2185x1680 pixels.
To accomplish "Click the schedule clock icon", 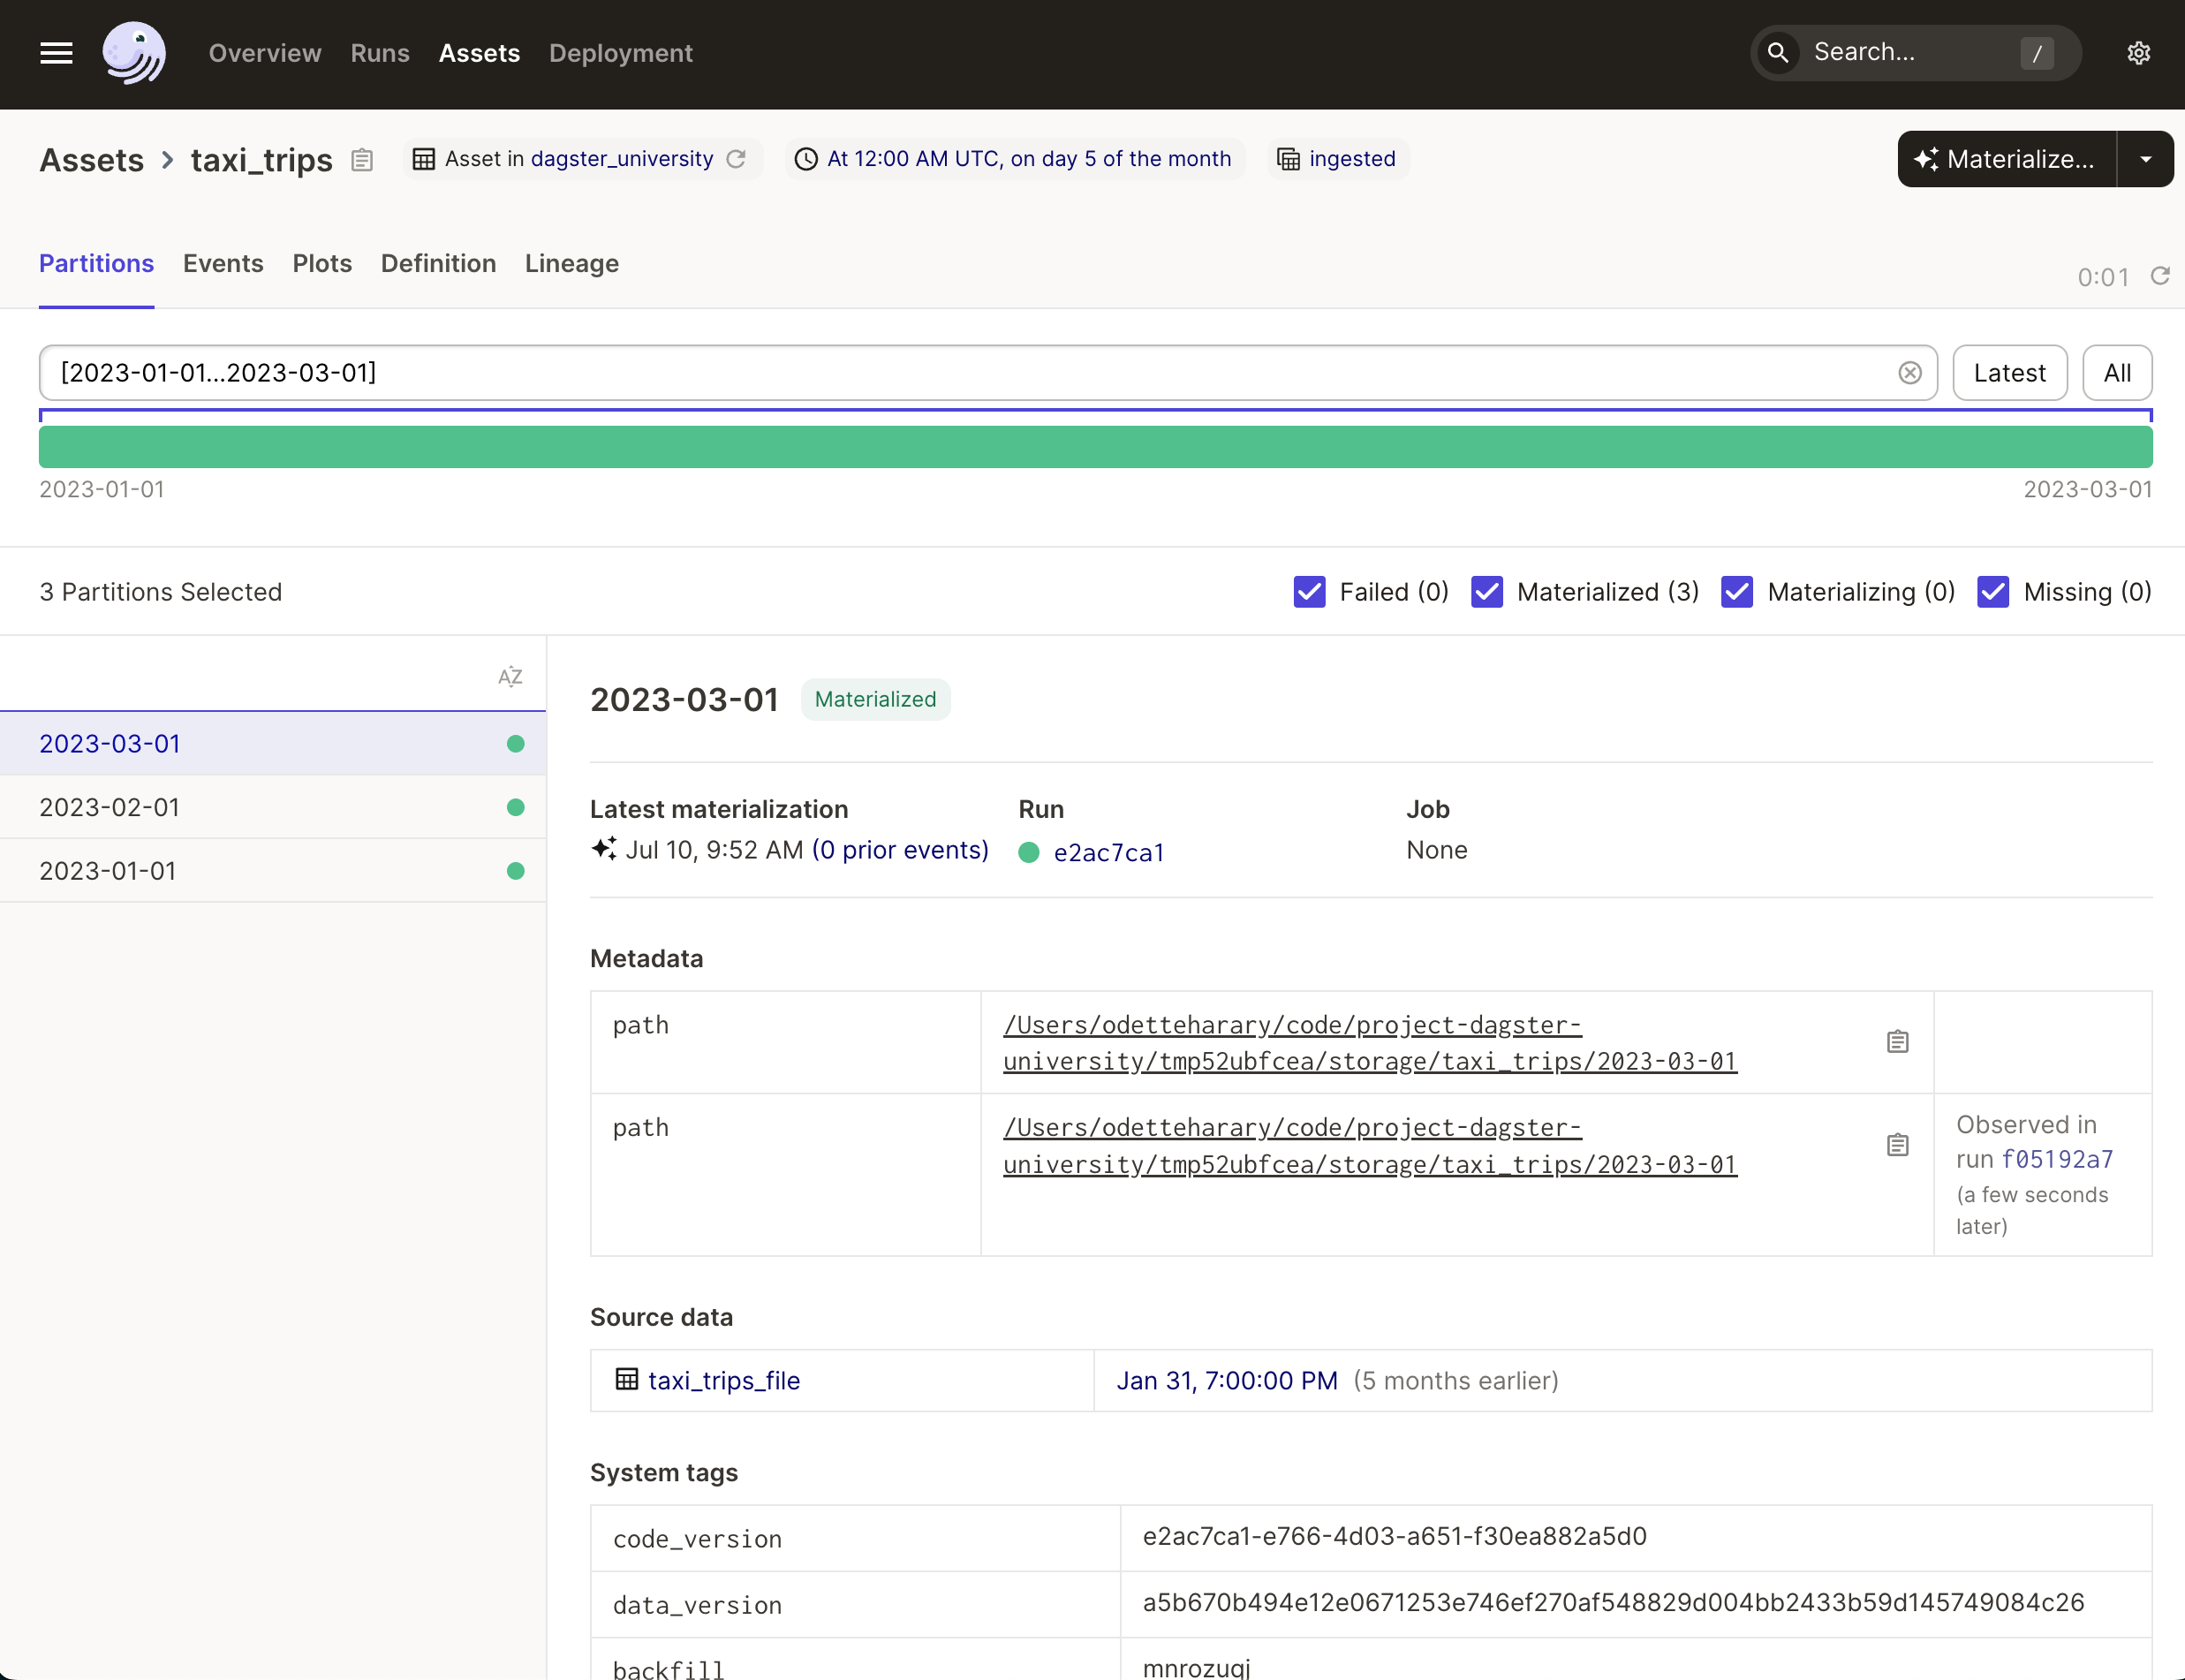I will coord(806,159).
